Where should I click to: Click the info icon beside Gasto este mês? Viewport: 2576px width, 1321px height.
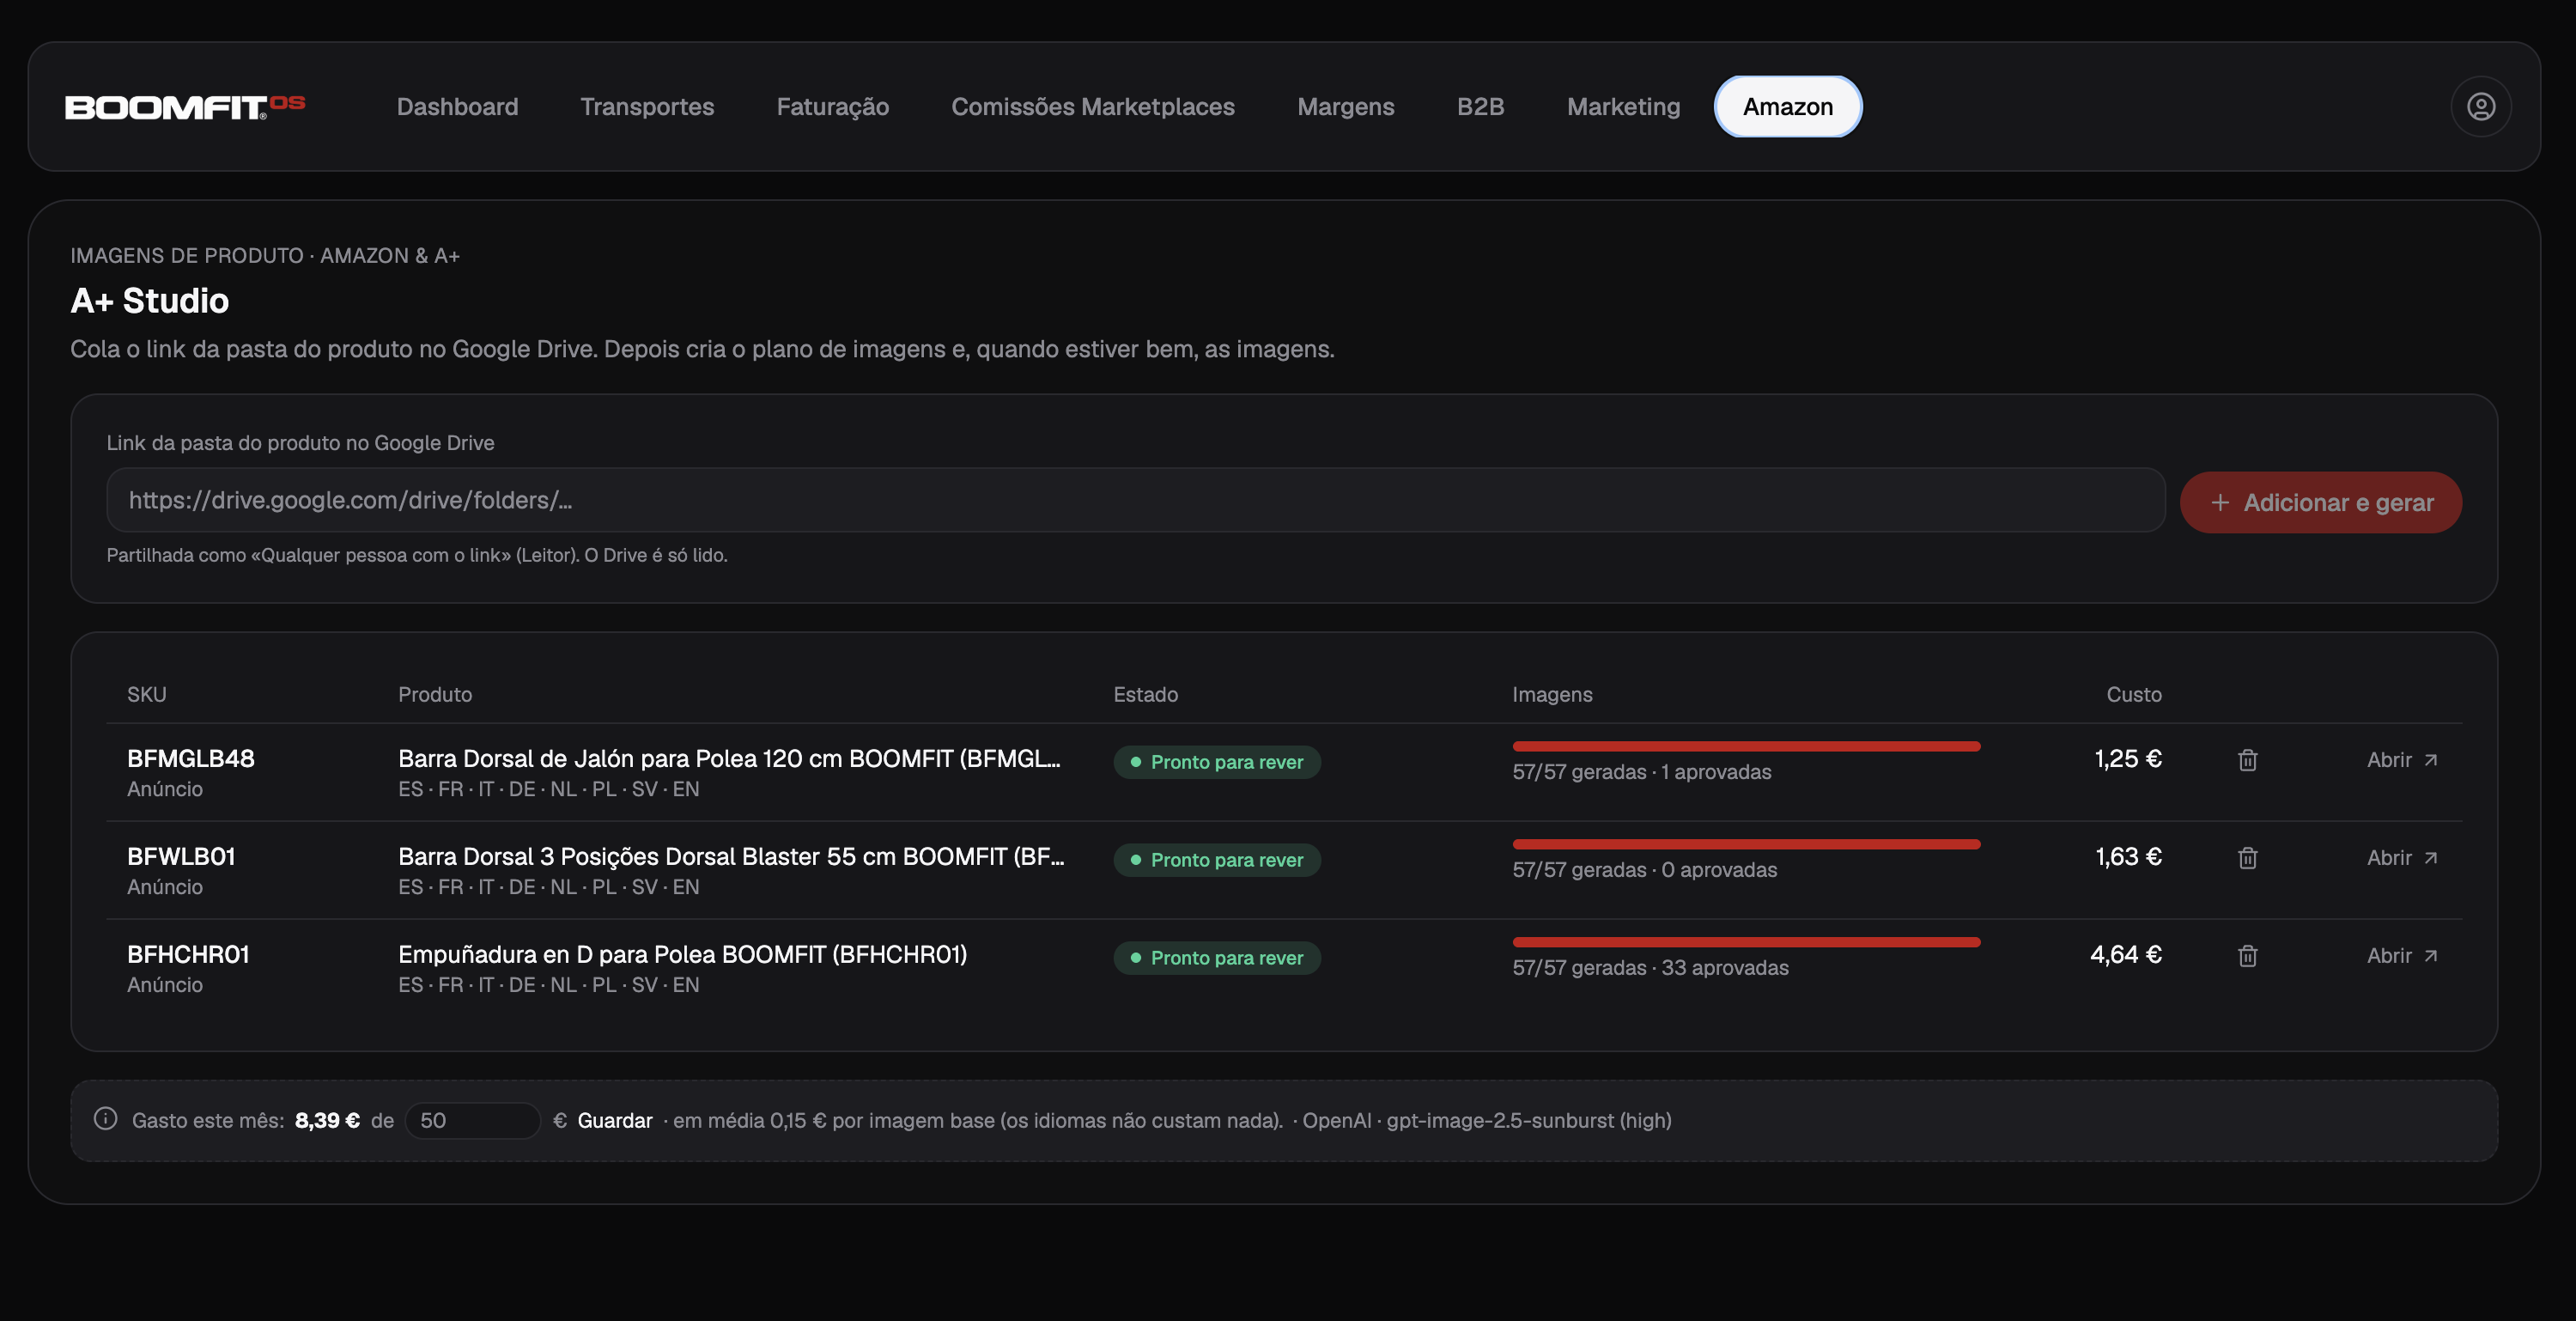coord(105,1119)
